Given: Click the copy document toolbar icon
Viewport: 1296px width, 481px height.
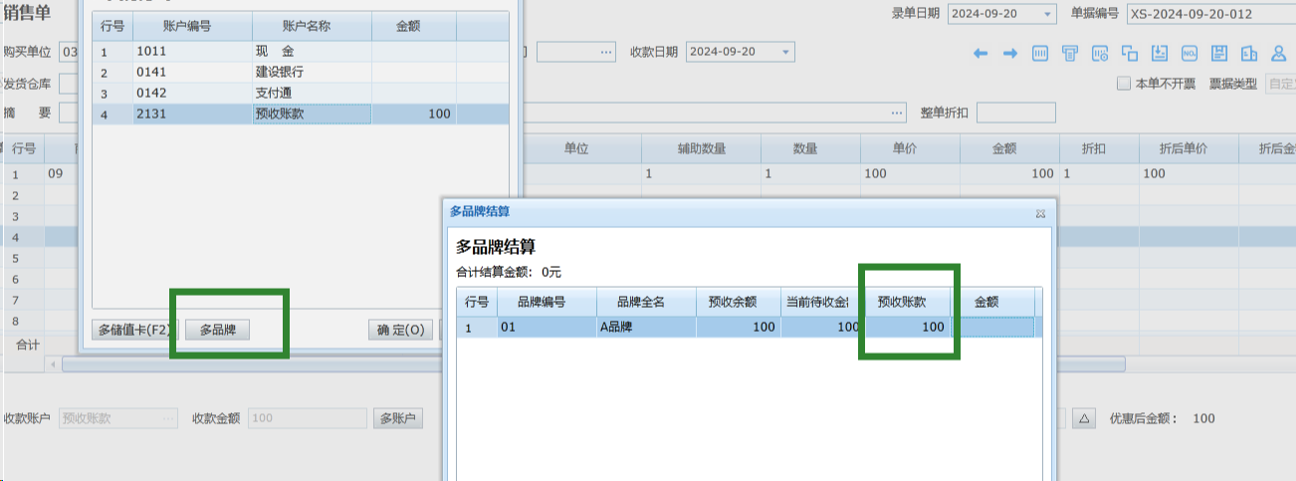Looking at the screenshot, I should 1130,53.
